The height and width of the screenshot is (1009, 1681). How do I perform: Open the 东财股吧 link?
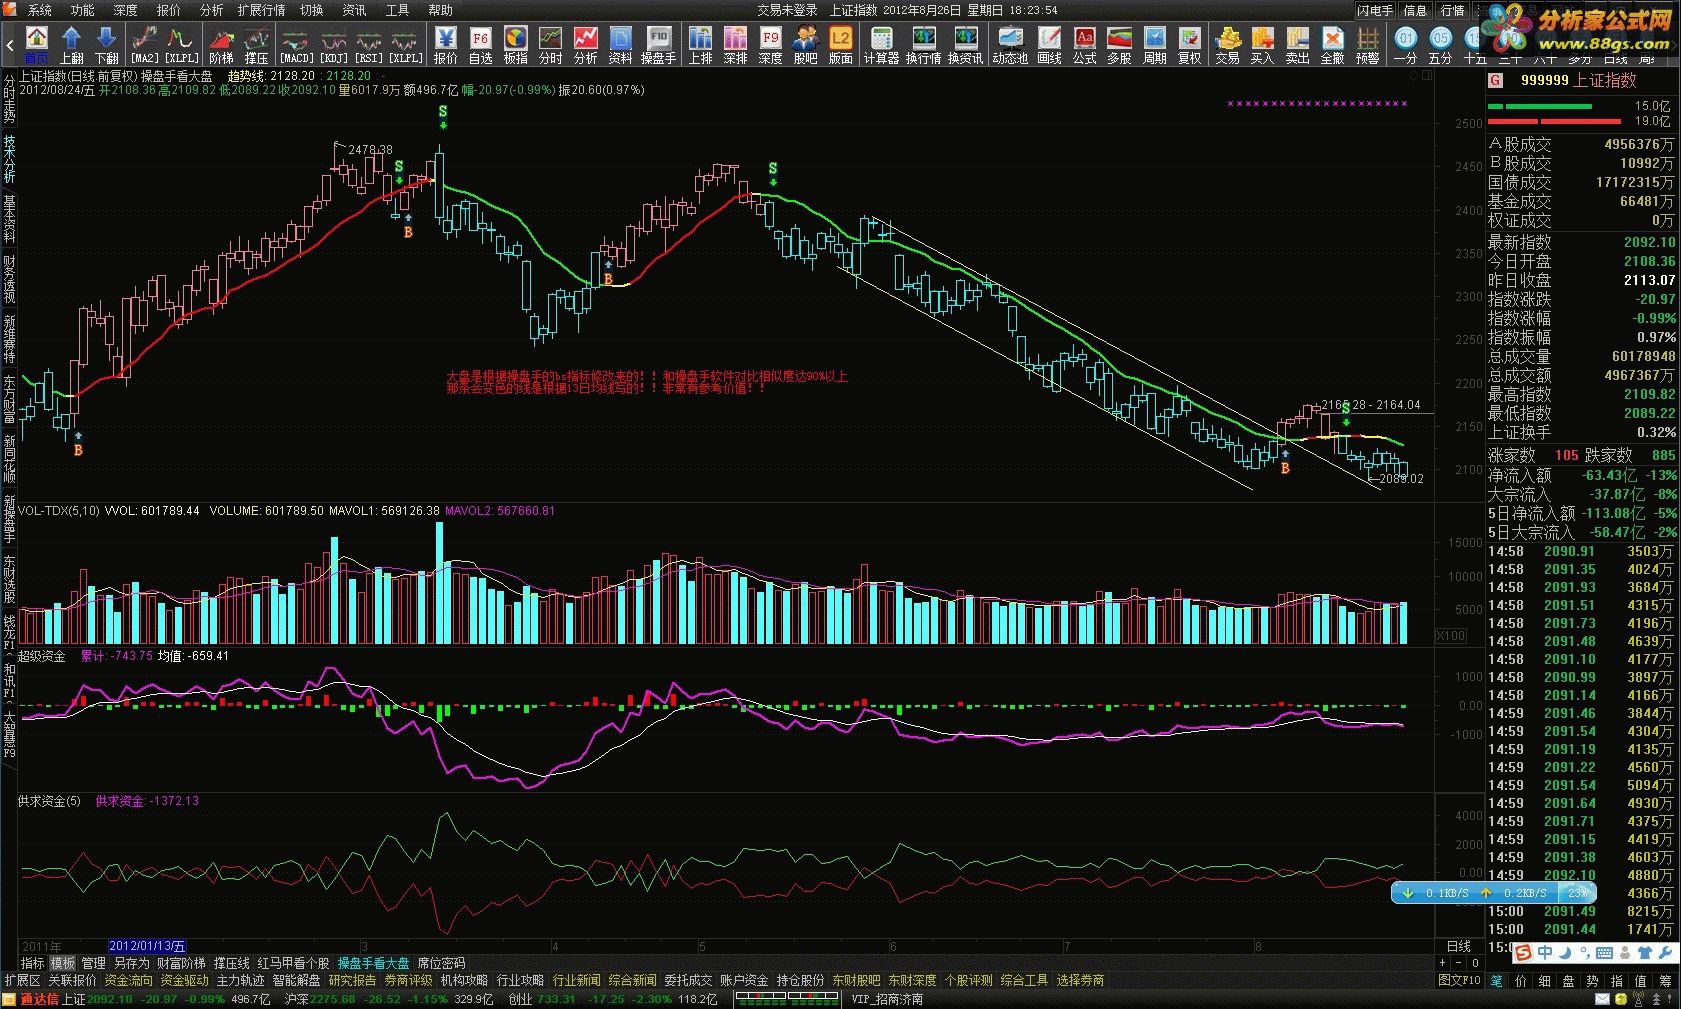[x=856, y=981]
